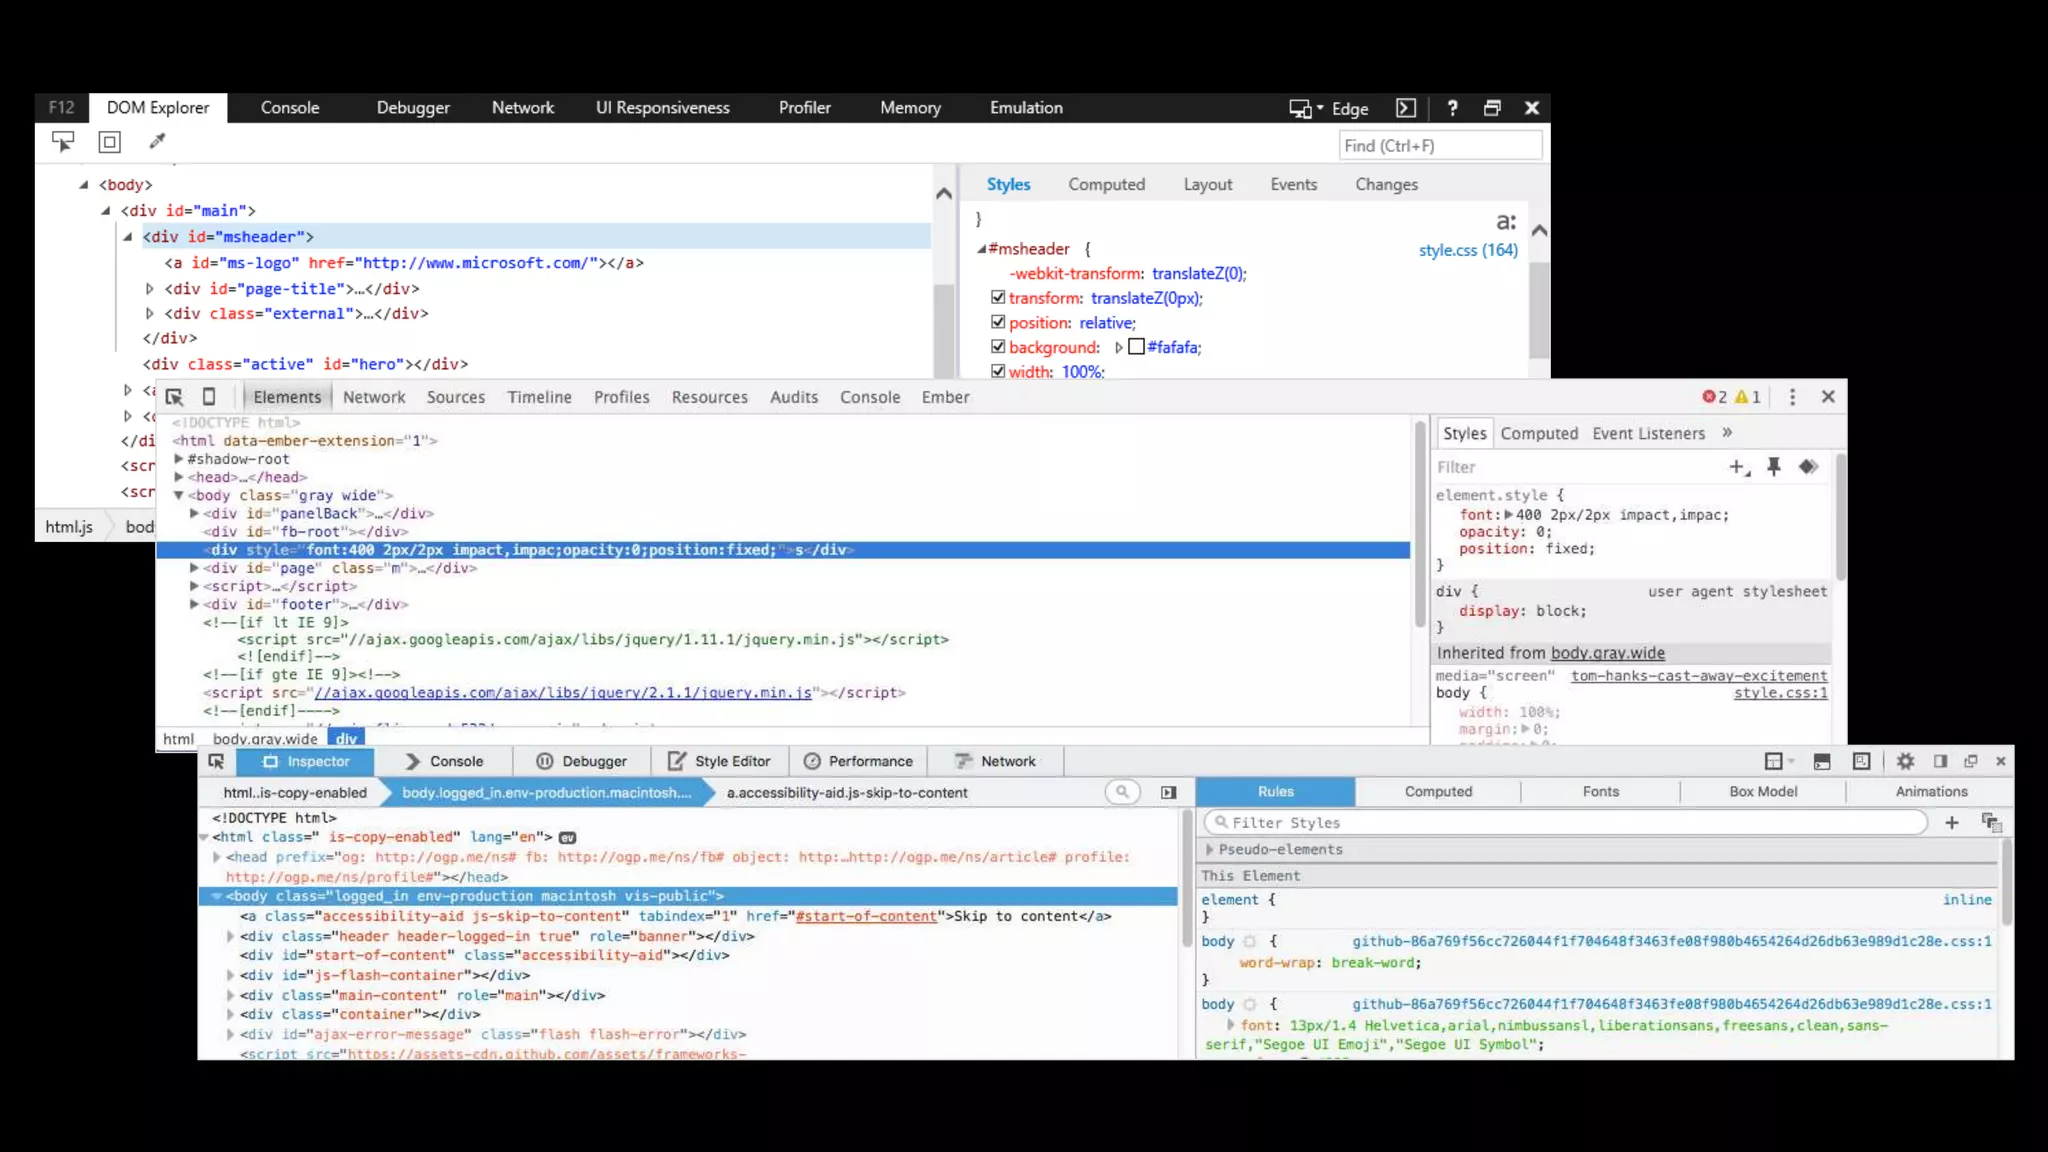The height and width of the screenshot is (1152, 2048).
Task: Select a.accessibility-aid breadcrumb in Firefox
Action: coord(847,793)
